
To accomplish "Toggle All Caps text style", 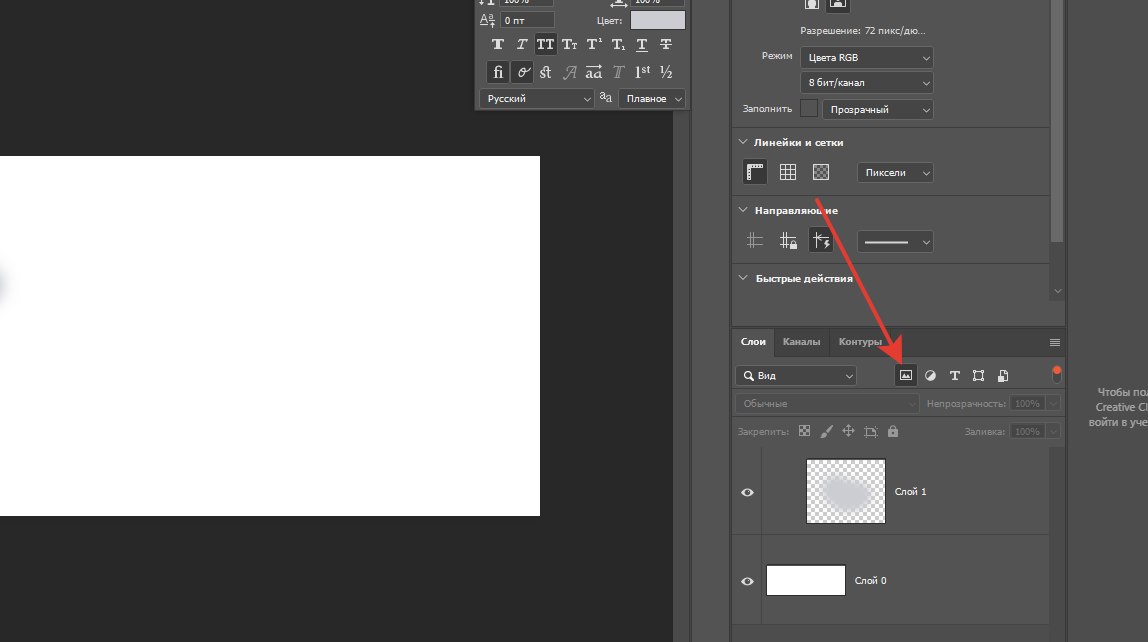I will point(545,45).
